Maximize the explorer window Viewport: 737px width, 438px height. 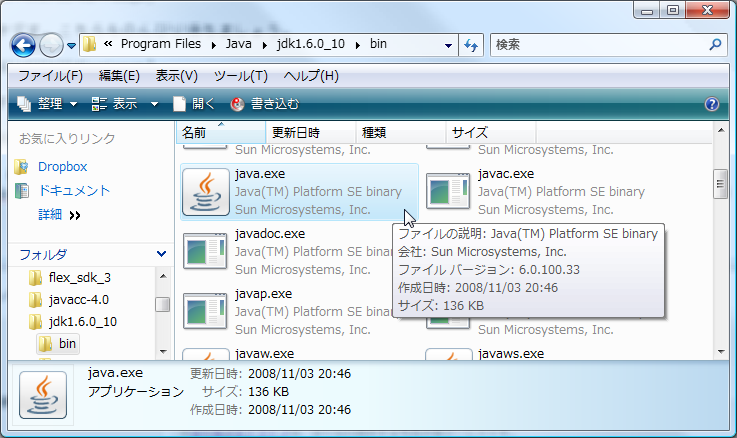(673, 10)
